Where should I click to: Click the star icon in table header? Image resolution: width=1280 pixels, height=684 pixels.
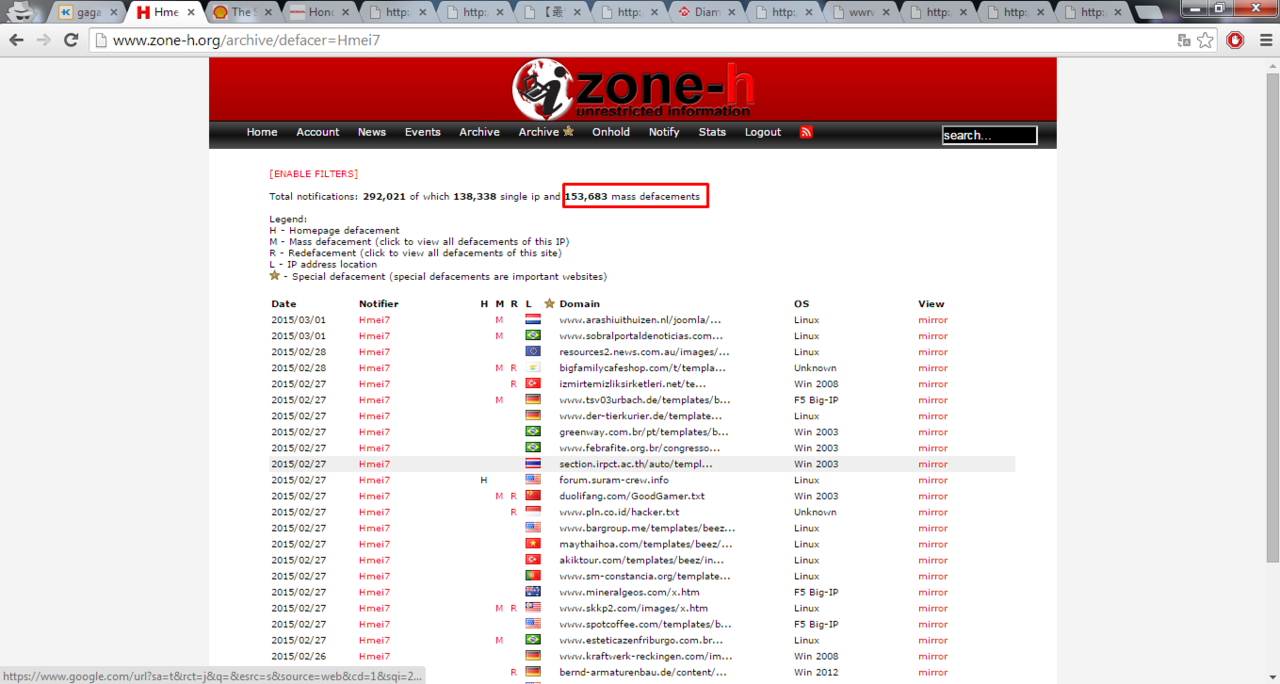(549, 303)
